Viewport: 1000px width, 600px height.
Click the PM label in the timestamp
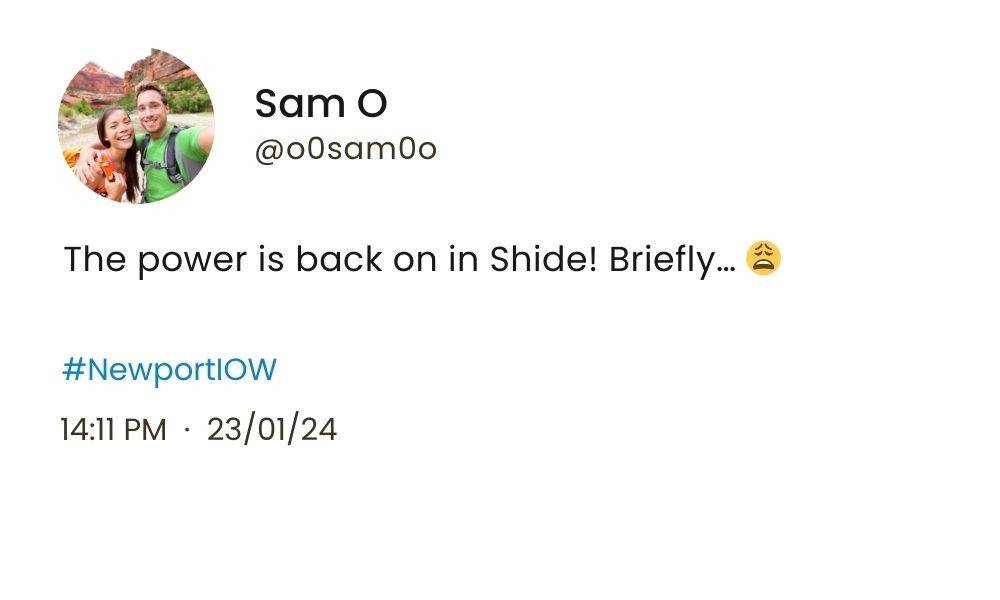(146, 430)
